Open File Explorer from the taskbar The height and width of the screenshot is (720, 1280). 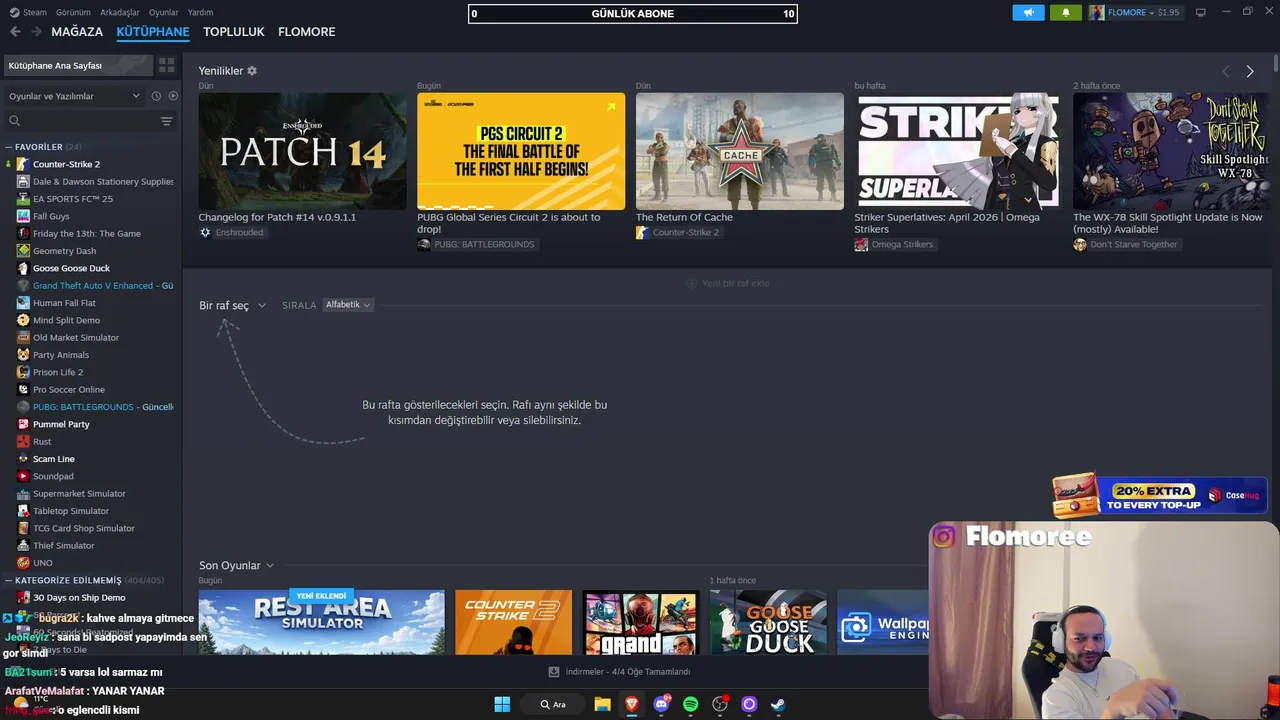[602, 704]
